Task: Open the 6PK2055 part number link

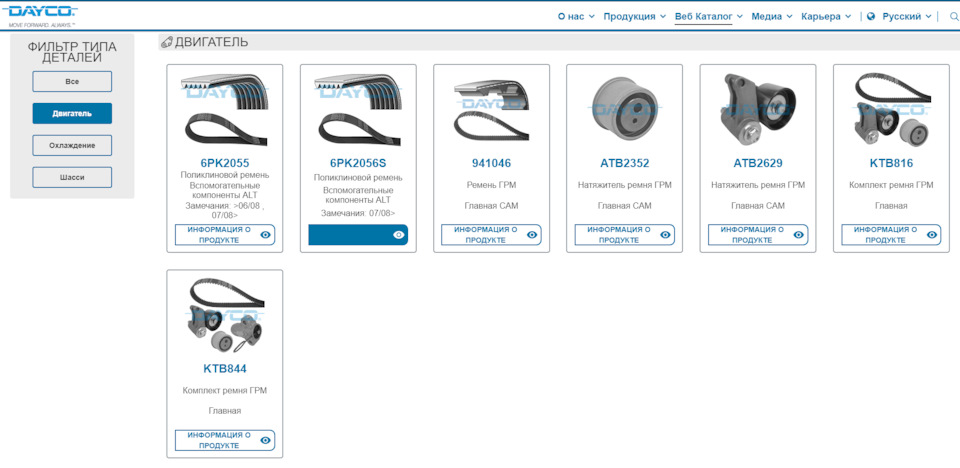Action: [225, 163]
